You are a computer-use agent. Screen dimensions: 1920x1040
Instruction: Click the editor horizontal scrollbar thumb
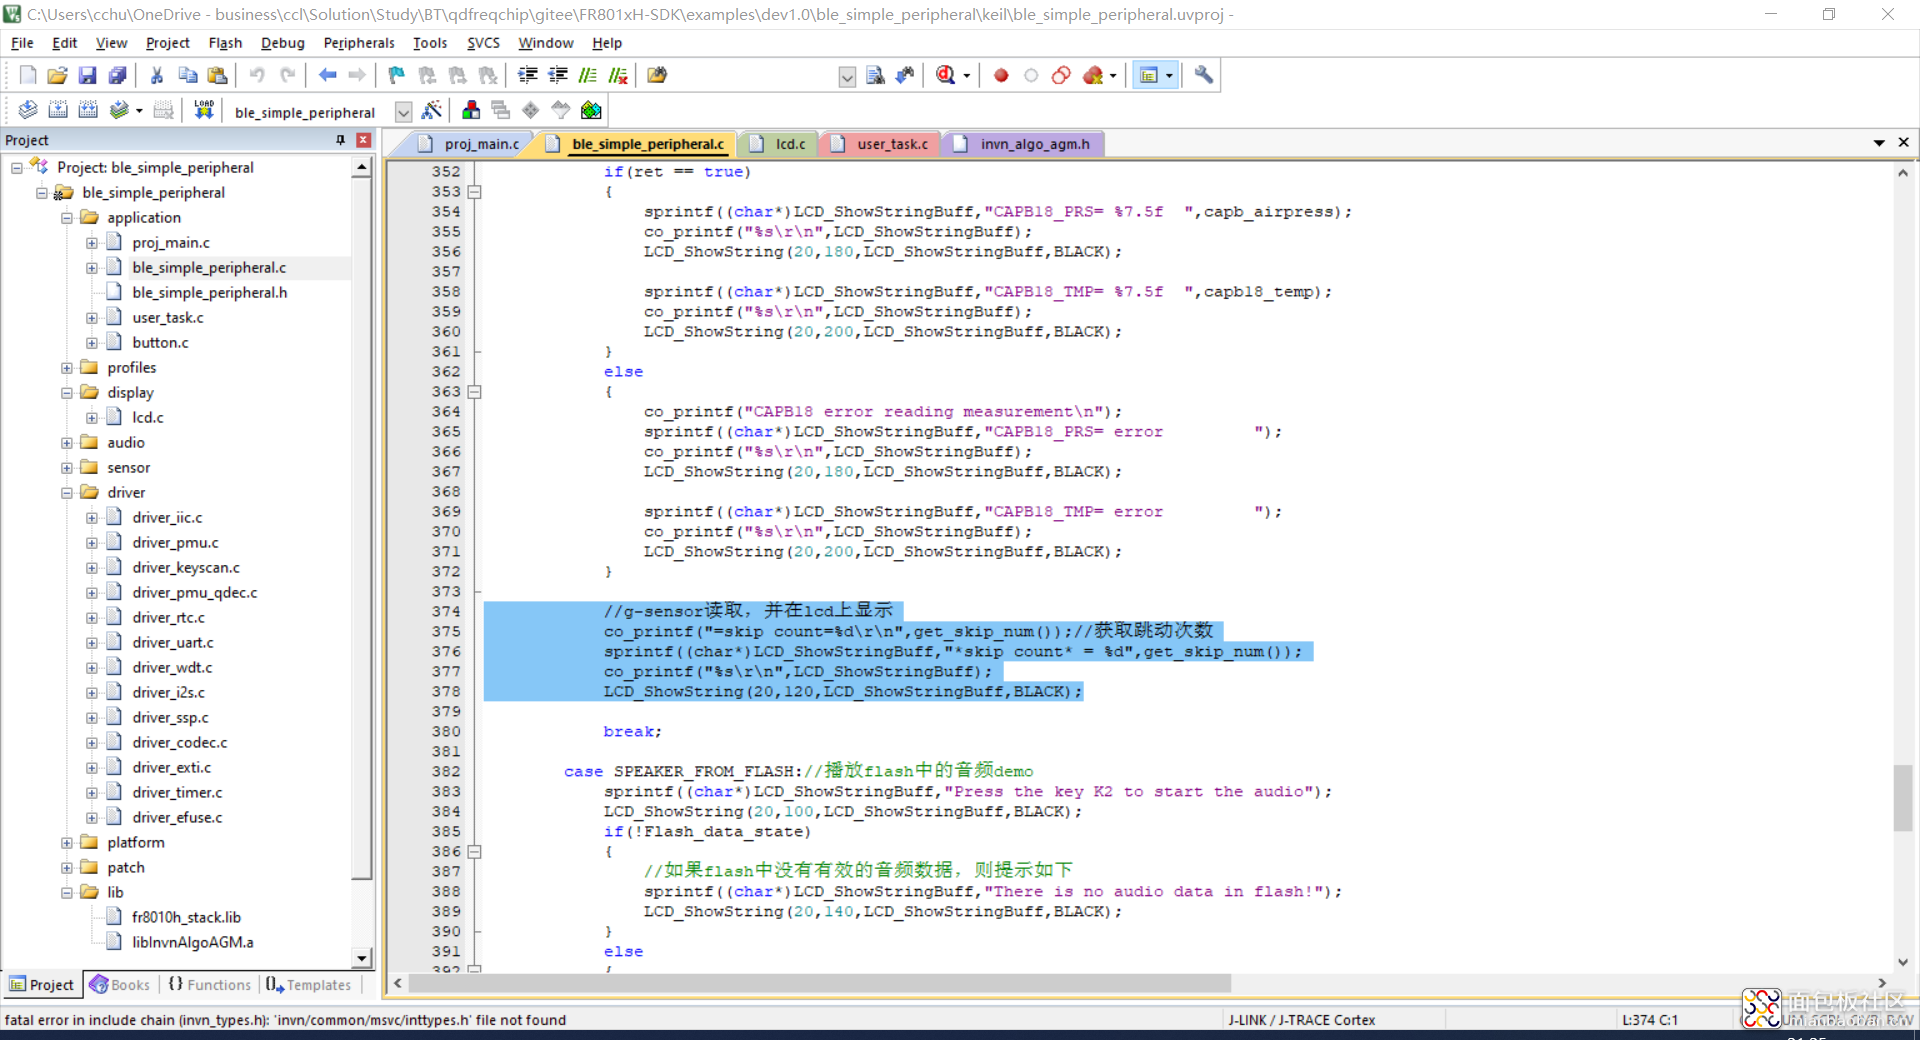coord(820,984)
